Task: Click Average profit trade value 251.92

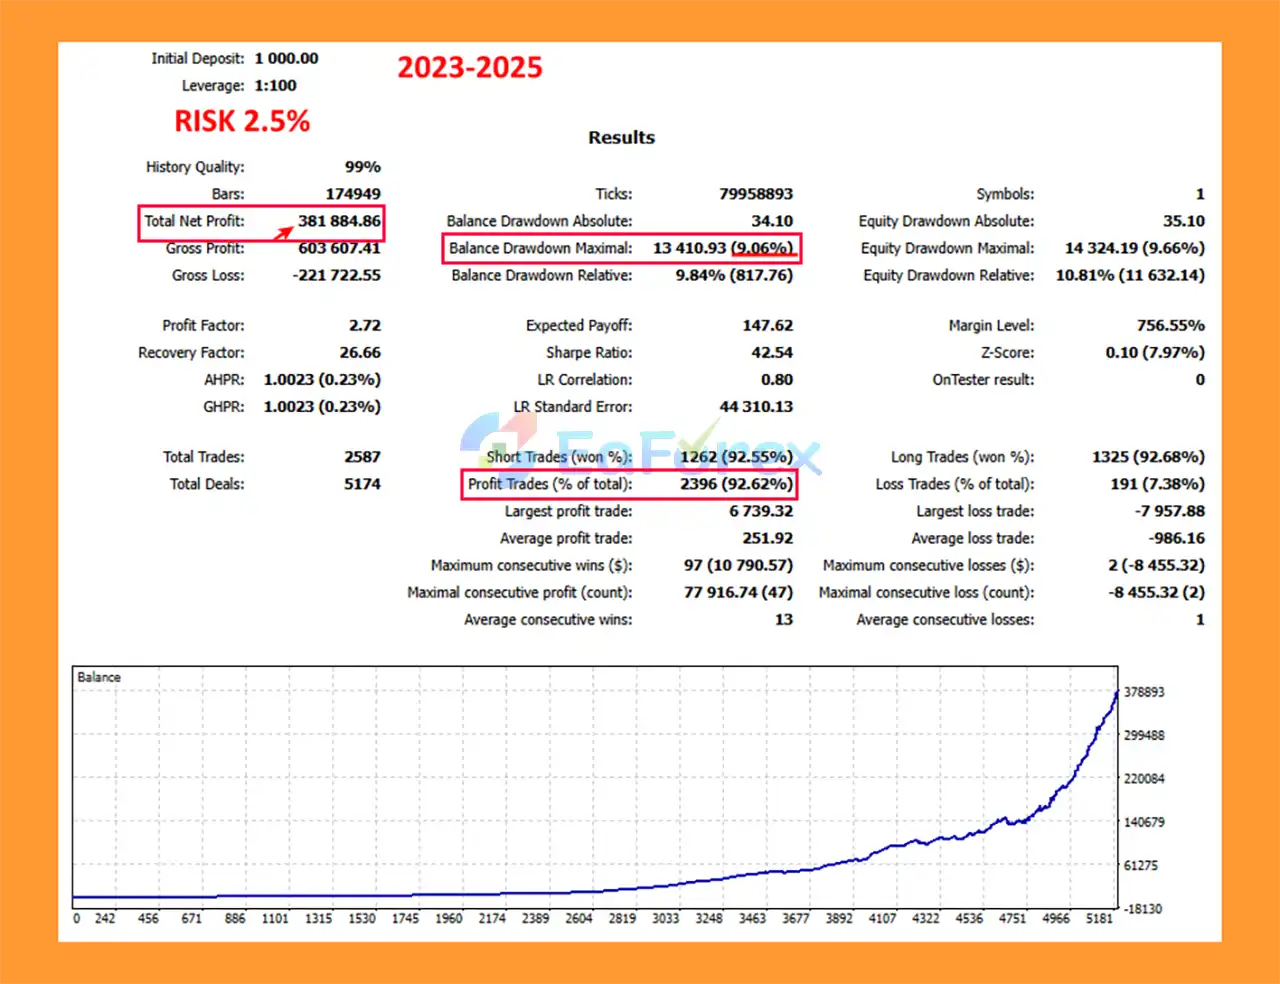Action: click(768, 537)
